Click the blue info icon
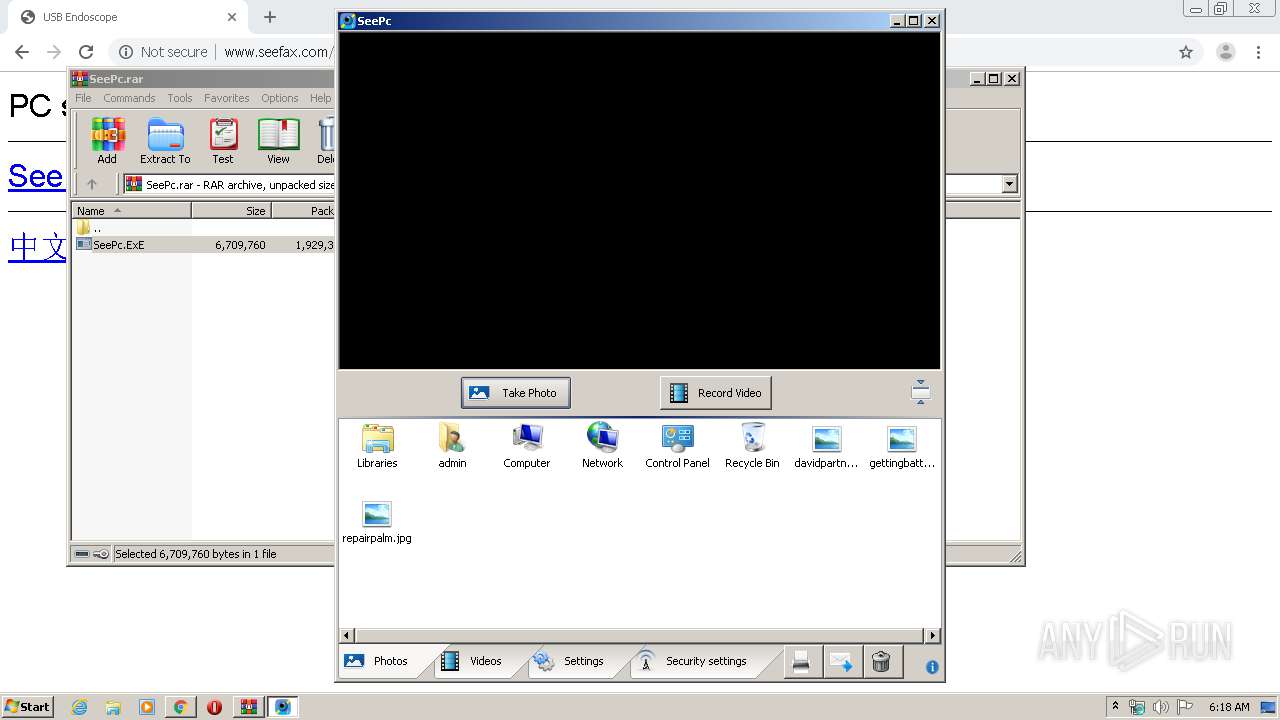The width and height of the screenshot is (1280, 720). click(x=932, y=667)
